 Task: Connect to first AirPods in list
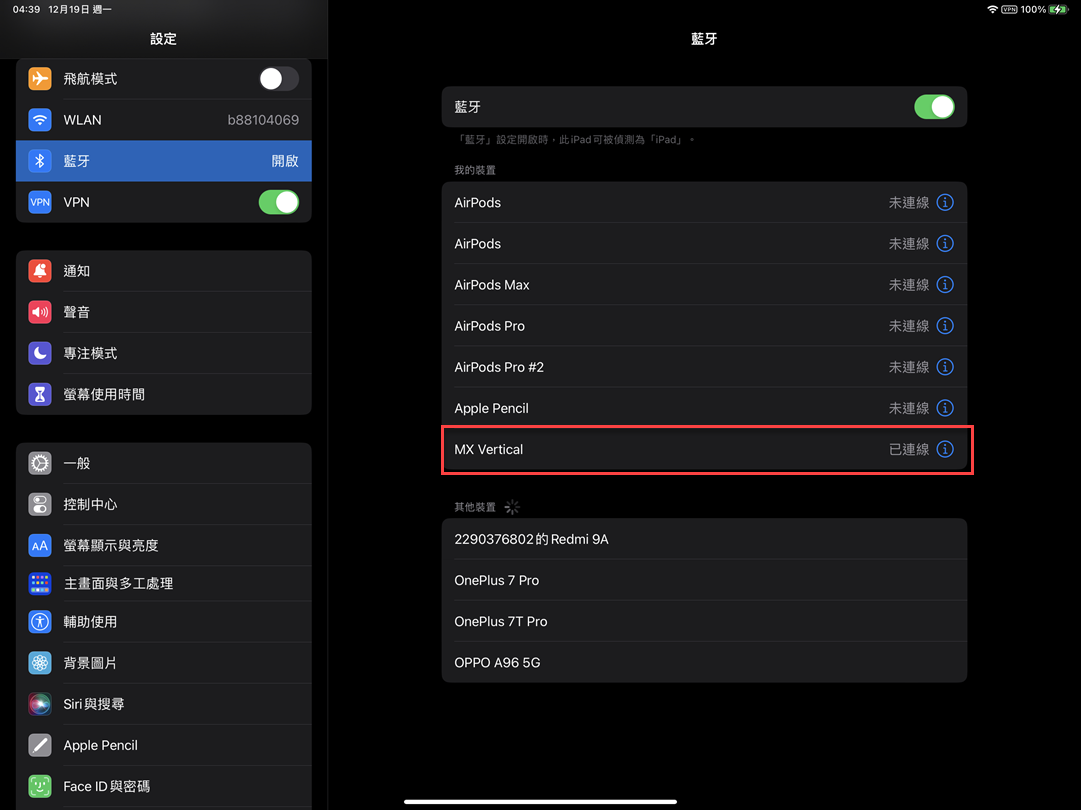(704, 203)
